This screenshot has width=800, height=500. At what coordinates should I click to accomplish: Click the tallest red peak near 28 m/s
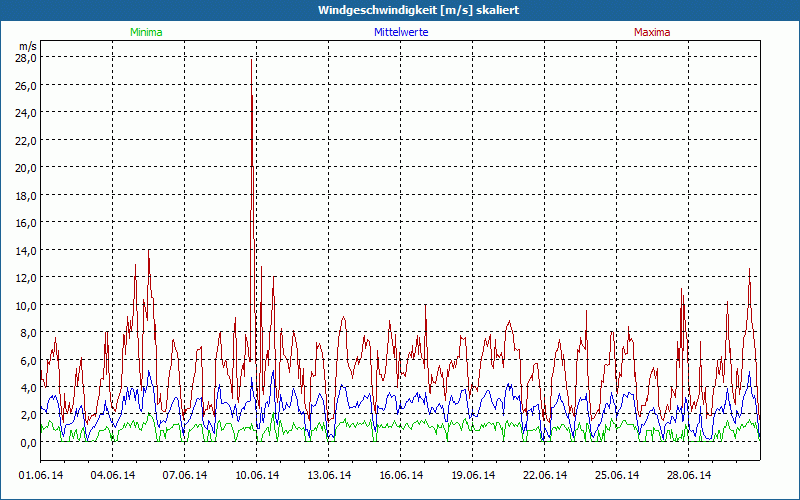pos(252,64)
